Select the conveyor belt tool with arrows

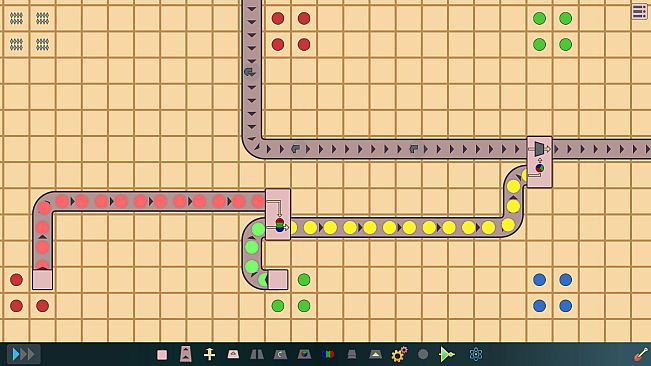point(186,354)
